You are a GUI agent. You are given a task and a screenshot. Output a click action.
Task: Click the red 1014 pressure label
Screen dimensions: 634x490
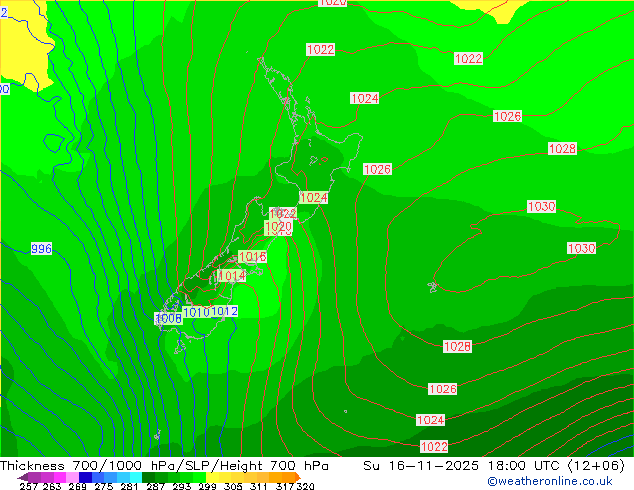pos(232,276)
